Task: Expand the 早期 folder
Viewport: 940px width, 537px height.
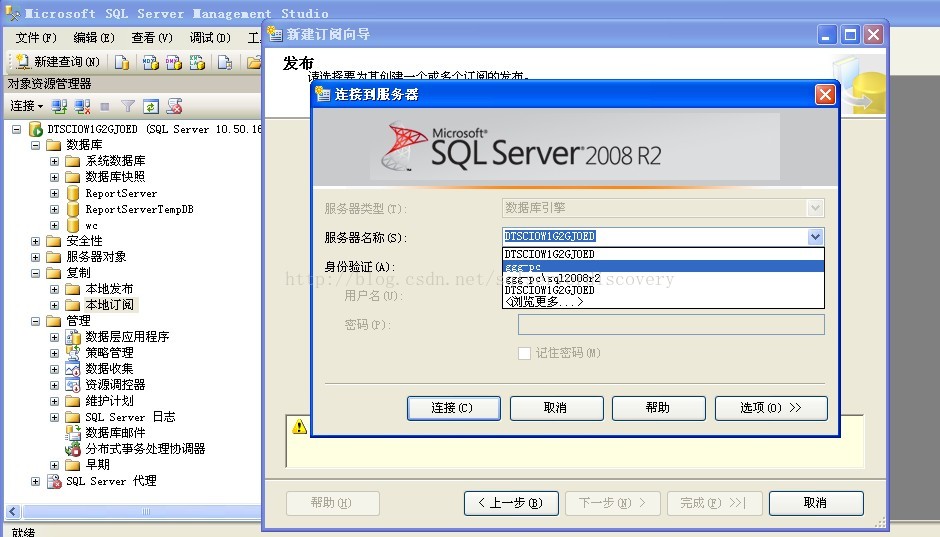Action: [55, 465]
